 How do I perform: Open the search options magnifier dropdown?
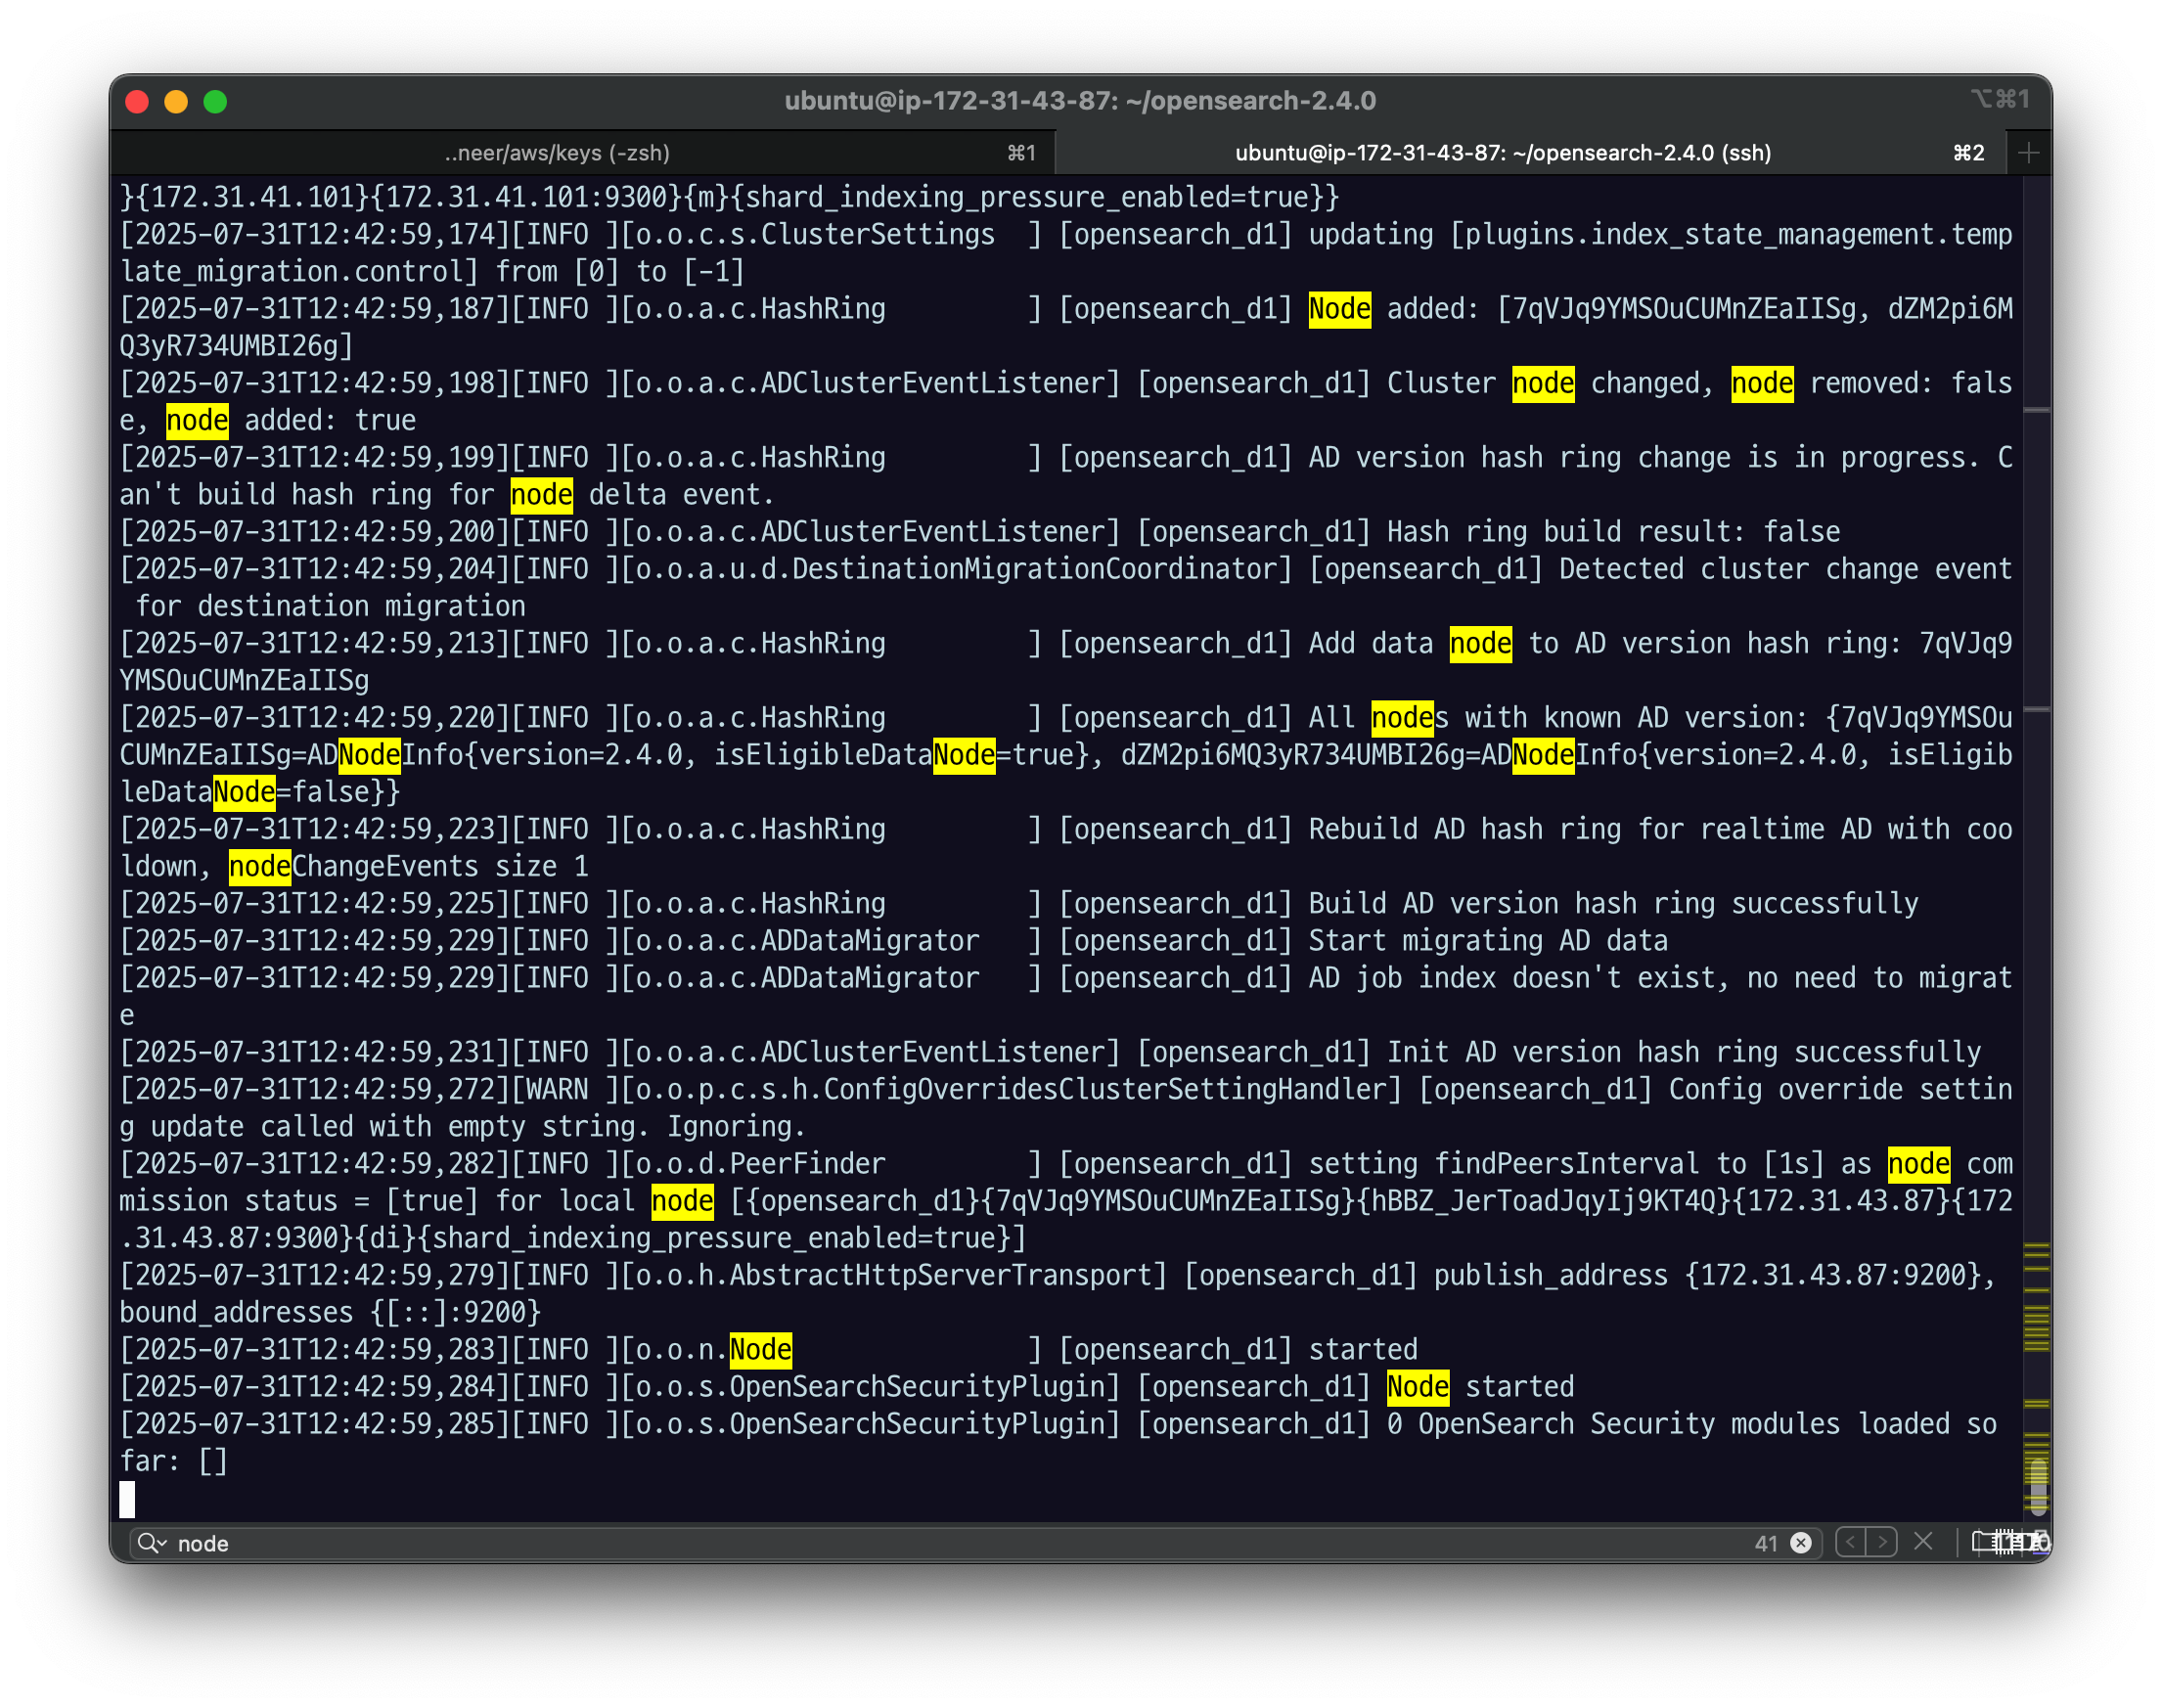[x=152, y=1543]
